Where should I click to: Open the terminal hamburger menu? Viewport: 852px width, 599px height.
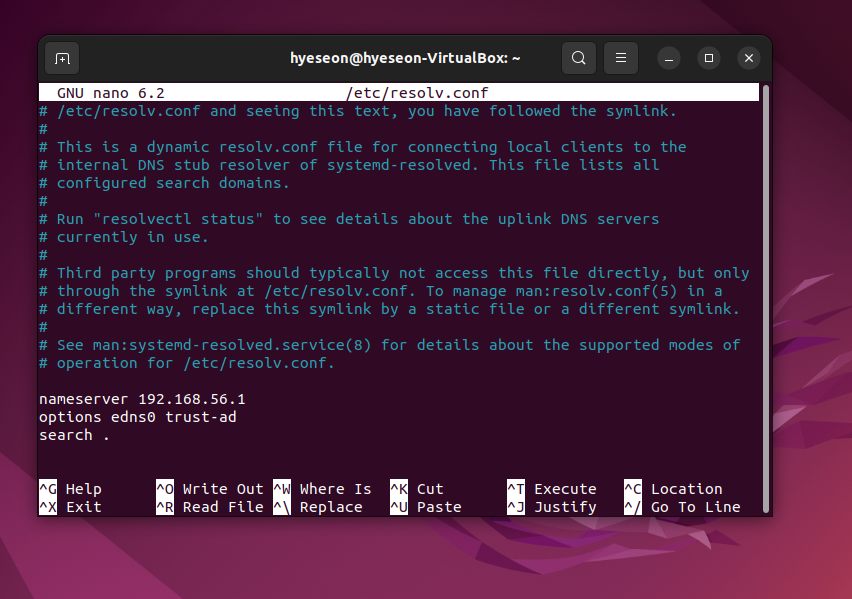621,58
